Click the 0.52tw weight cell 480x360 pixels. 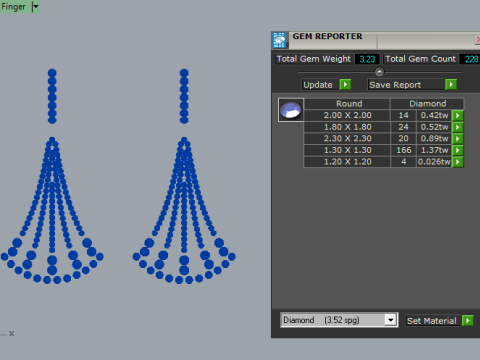(x=434, y=127)
